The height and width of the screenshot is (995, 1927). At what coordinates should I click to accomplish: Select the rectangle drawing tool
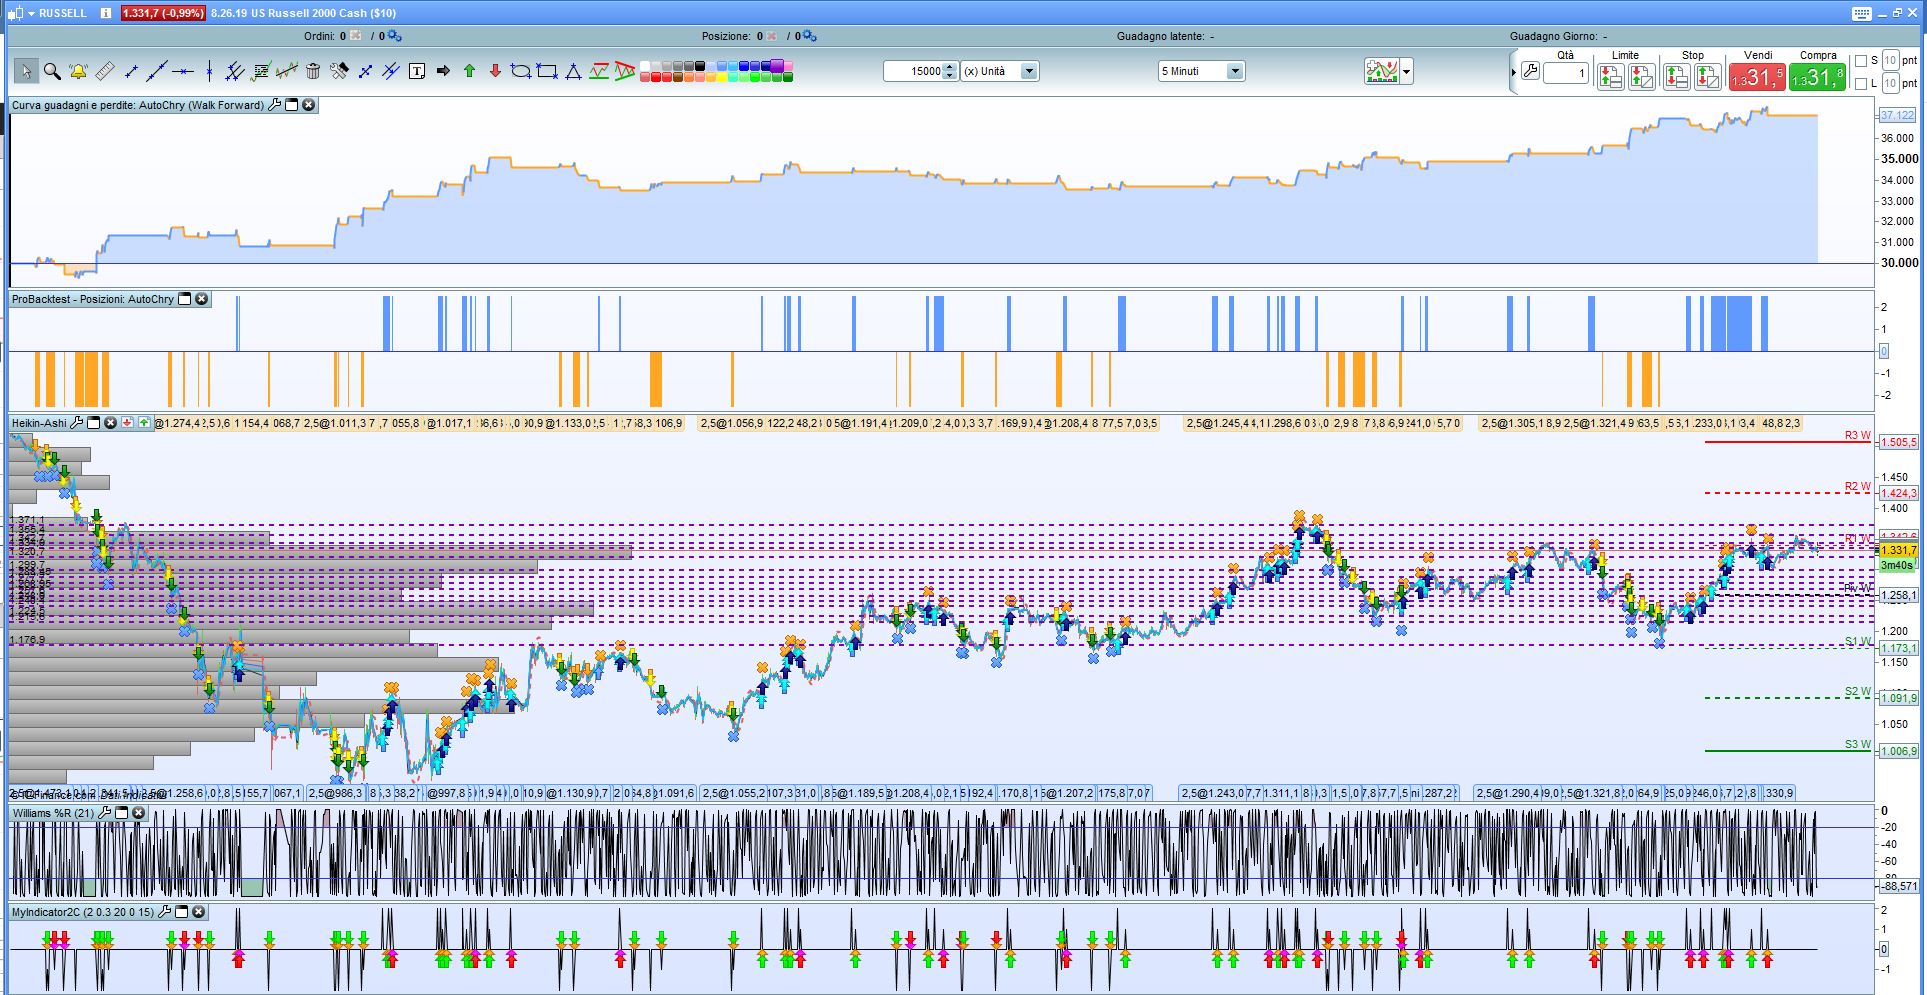pos(547,71)
